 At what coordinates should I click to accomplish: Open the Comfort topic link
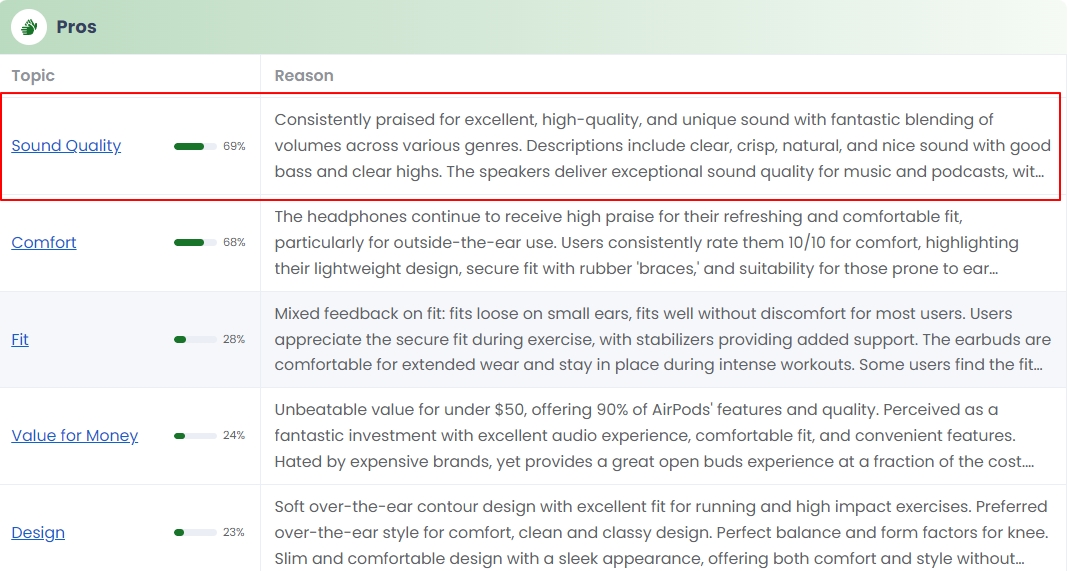click(x=44, y=242)
